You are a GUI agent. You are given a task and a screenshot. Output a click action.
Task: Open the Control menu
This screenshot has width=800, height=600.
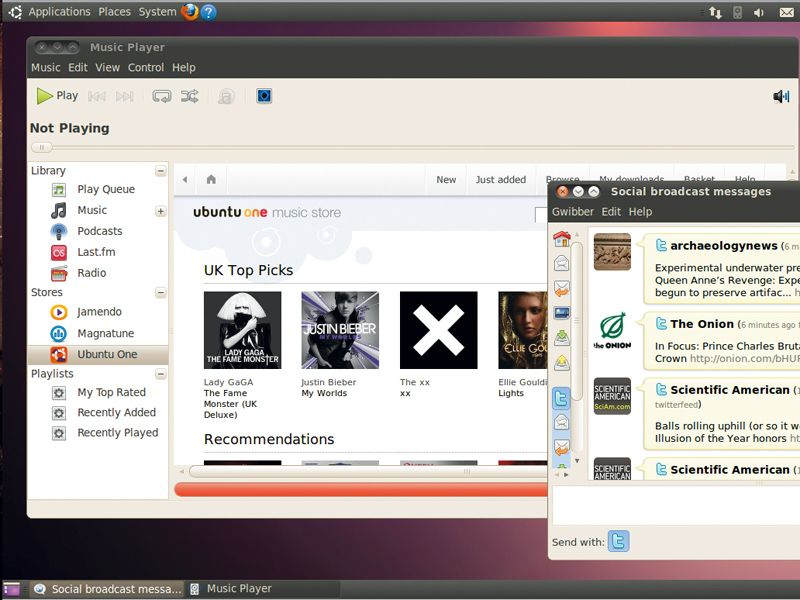[146, 67]
